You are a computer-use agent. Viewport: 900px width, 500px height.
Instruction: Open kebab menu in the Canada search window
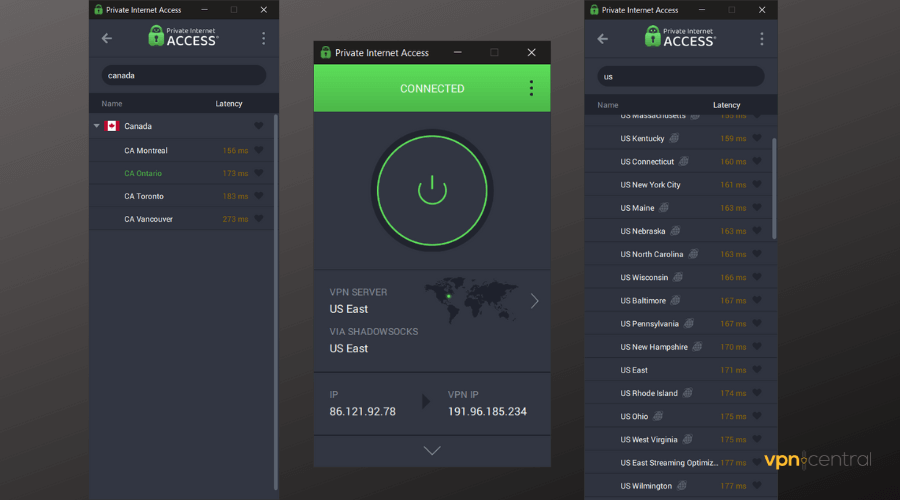(263, 39)
